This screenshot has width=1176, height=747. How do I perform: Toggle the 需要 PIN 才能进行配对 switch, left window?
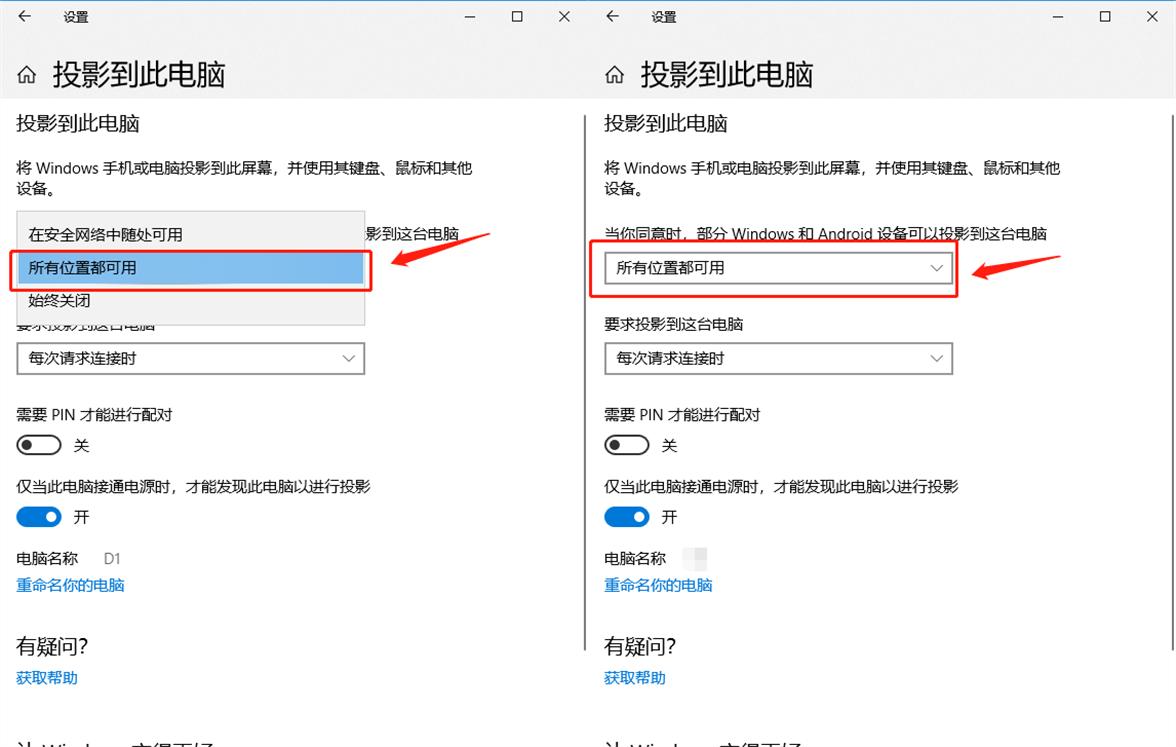pyautogui.click(x=38, y=444)
